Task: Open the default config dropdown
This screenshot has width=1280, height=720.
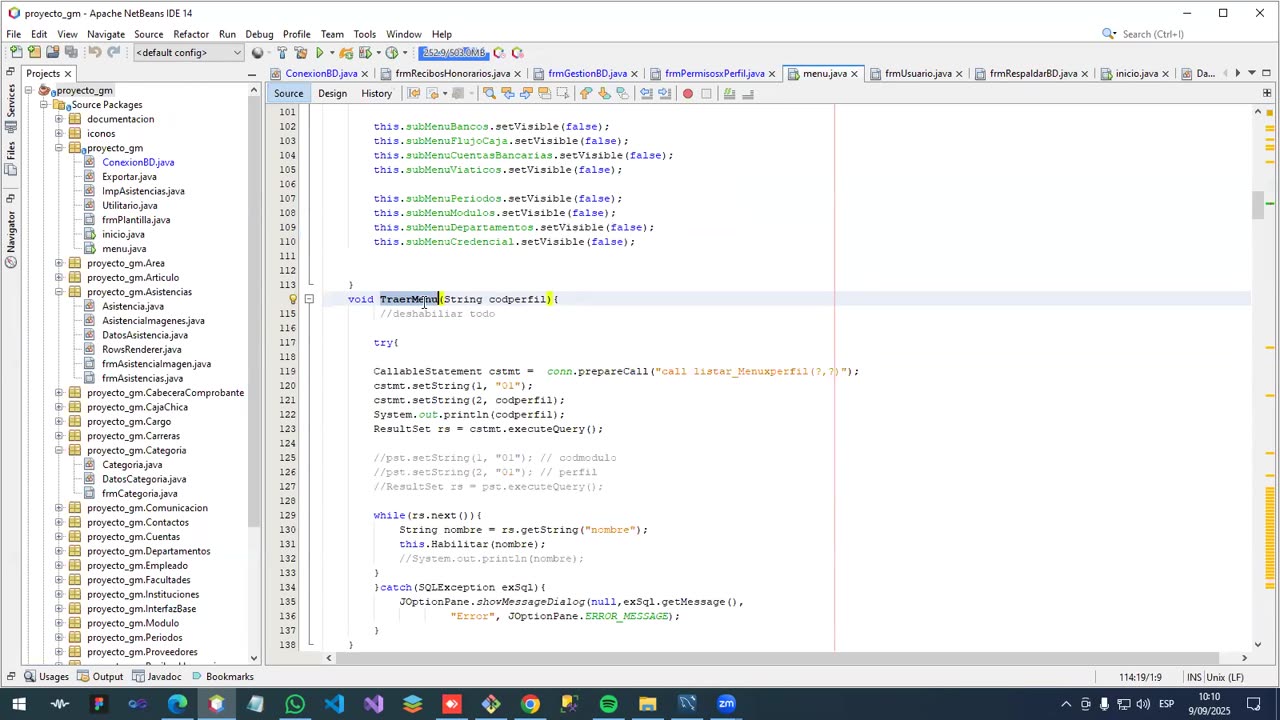Action: click(189, 52)
